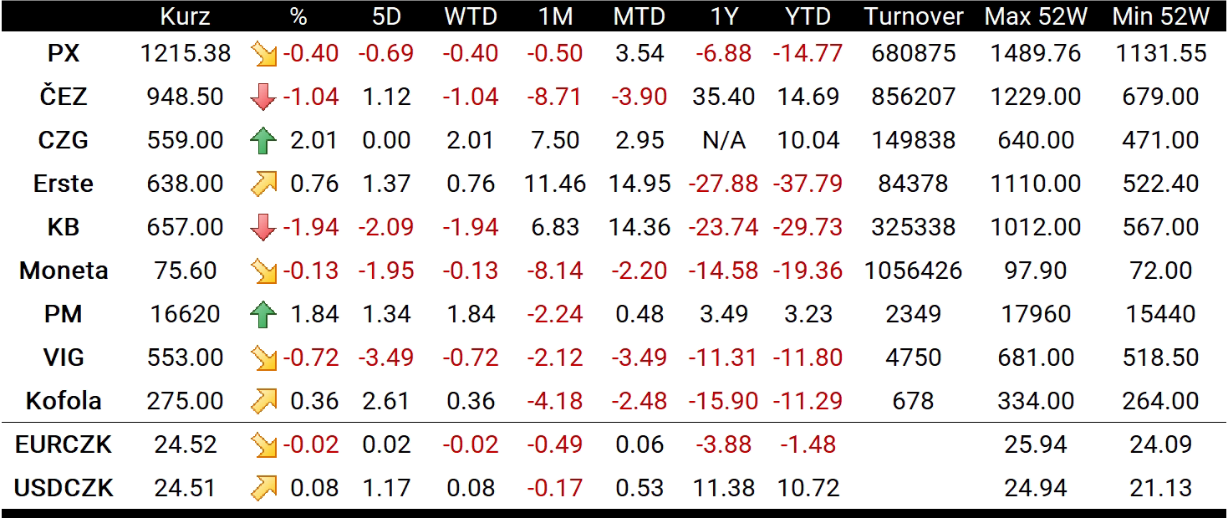Select the Min 52W column header
Viewport: 1230px width, 521px height.
pyautogui.click(x=1159, y=17)
